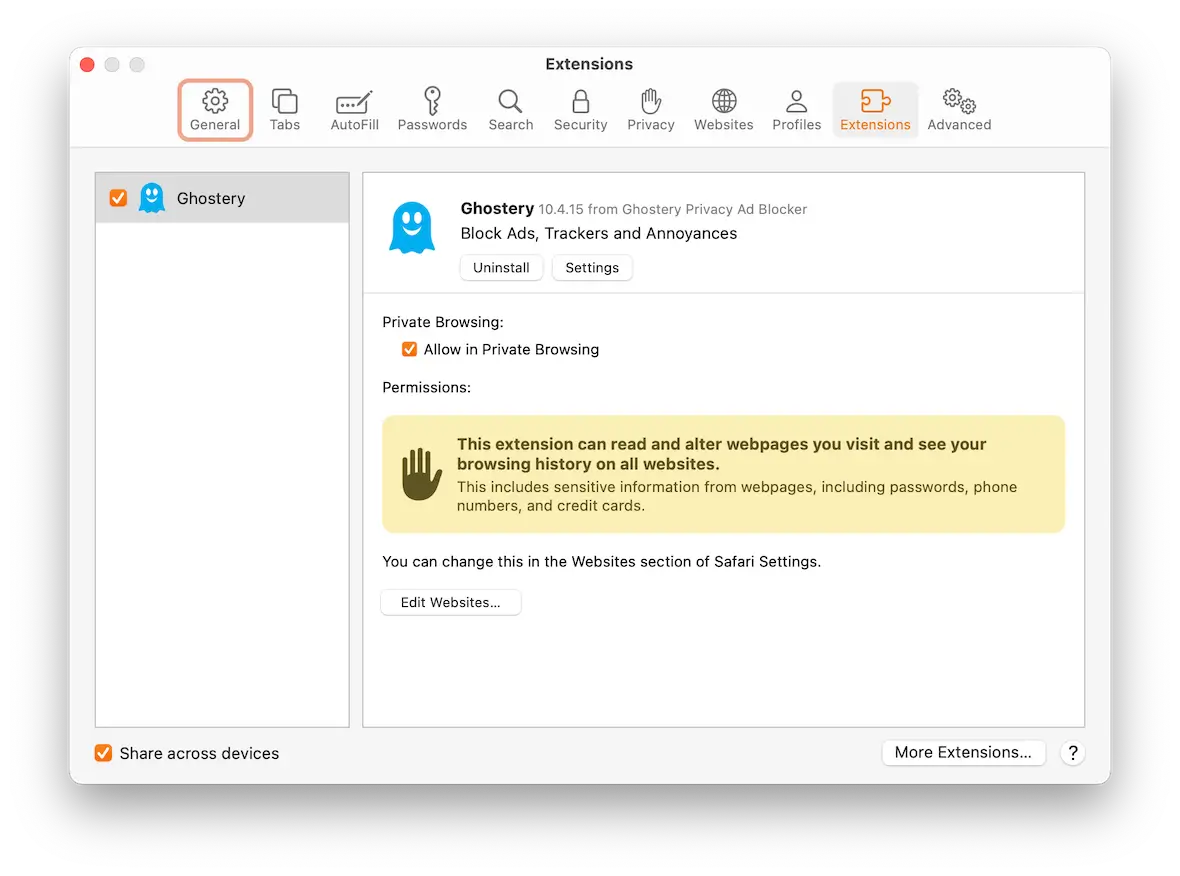1180x876 pixels.
Task: Click the large Ghostery logo in details
Action: (412, 228)
